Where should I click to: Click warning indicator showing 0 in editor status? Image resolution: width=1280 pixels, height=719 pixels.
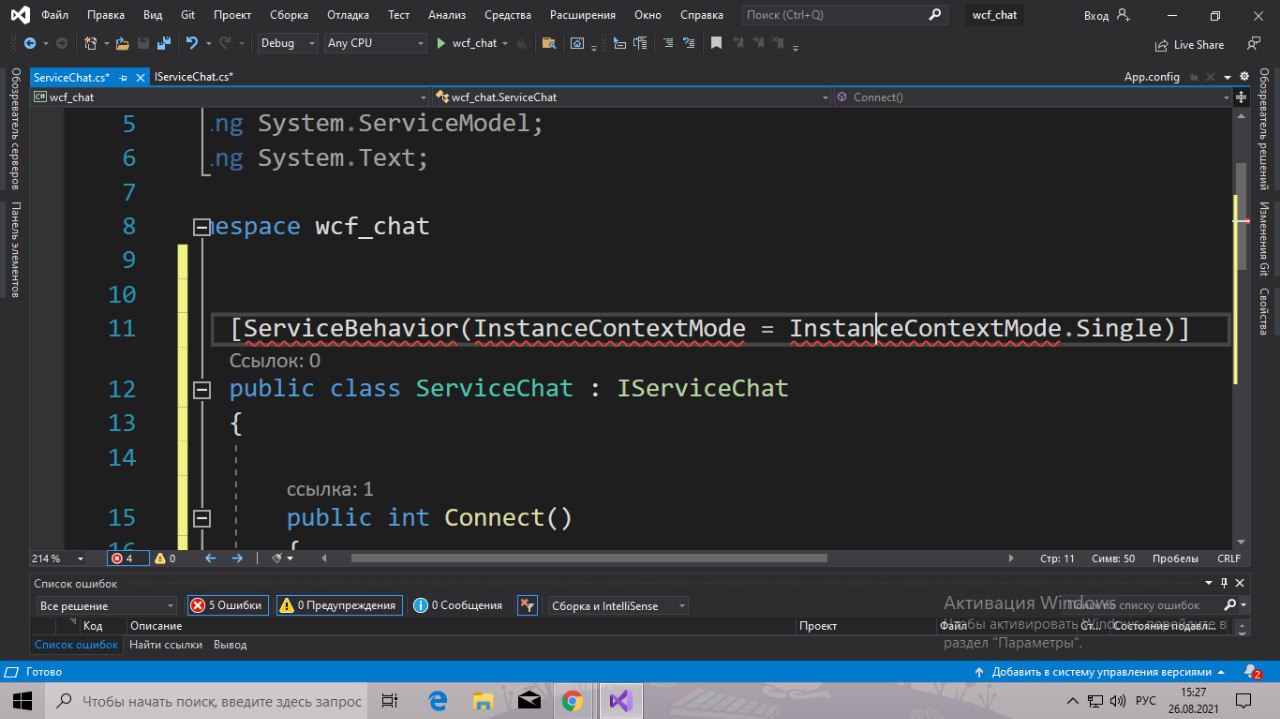[165, 558]
